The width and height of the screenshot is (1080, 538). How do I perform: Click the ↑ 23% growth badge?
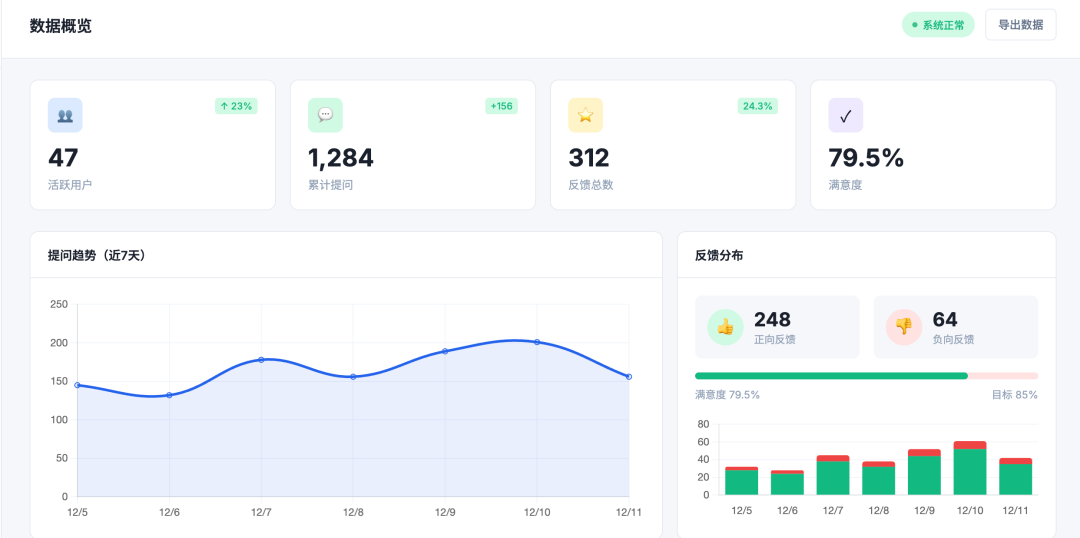click(236, 106)
